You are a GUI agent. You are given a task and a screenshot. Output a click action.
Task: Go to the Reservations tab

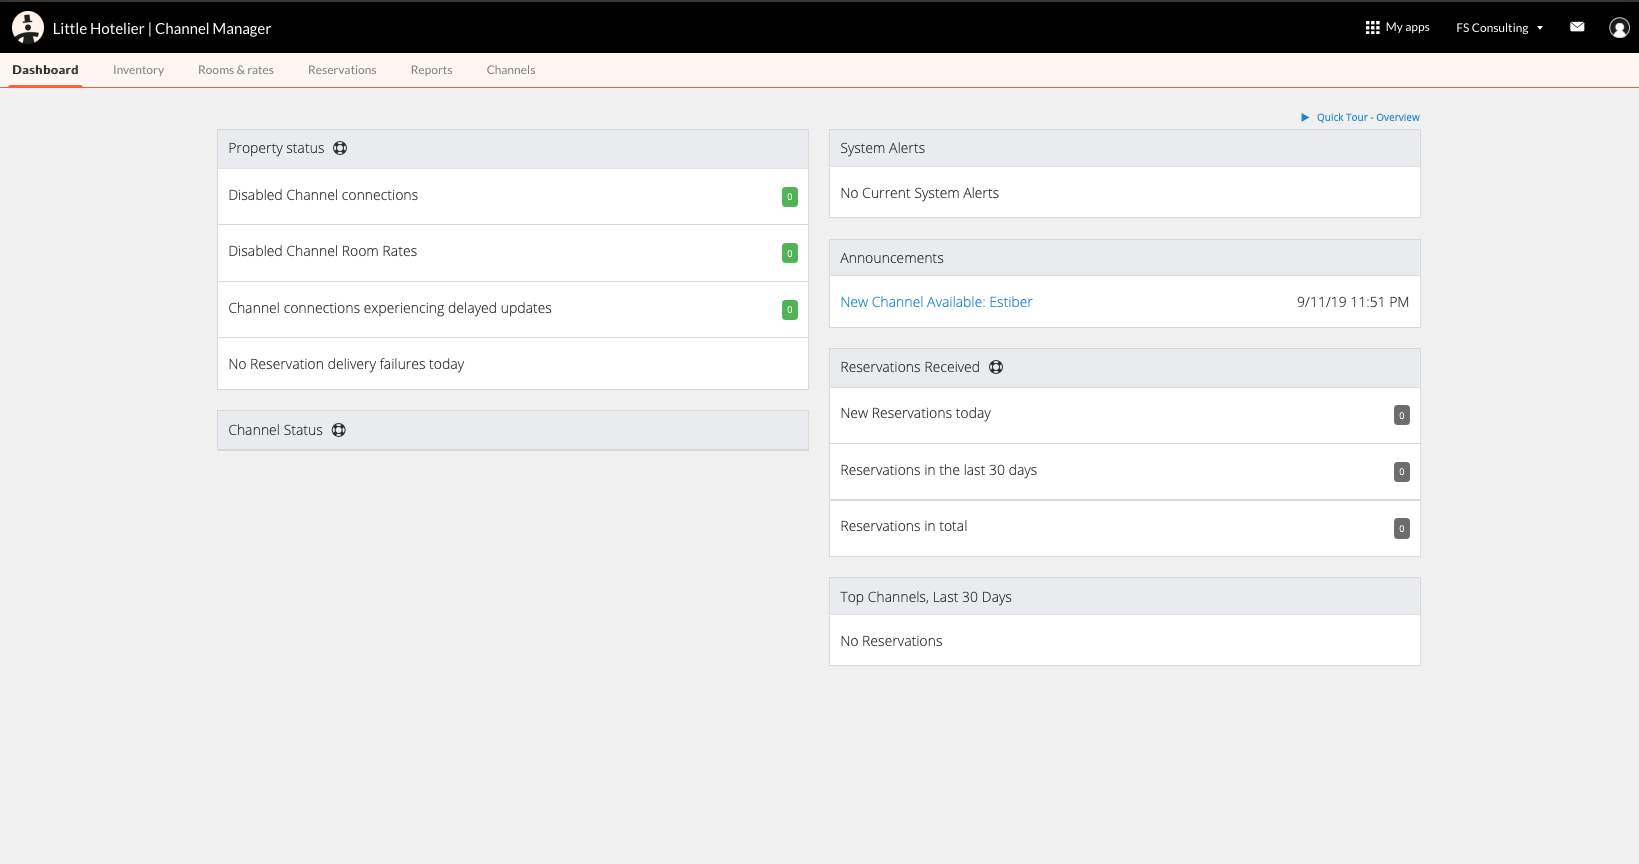[x=342, y=70]
